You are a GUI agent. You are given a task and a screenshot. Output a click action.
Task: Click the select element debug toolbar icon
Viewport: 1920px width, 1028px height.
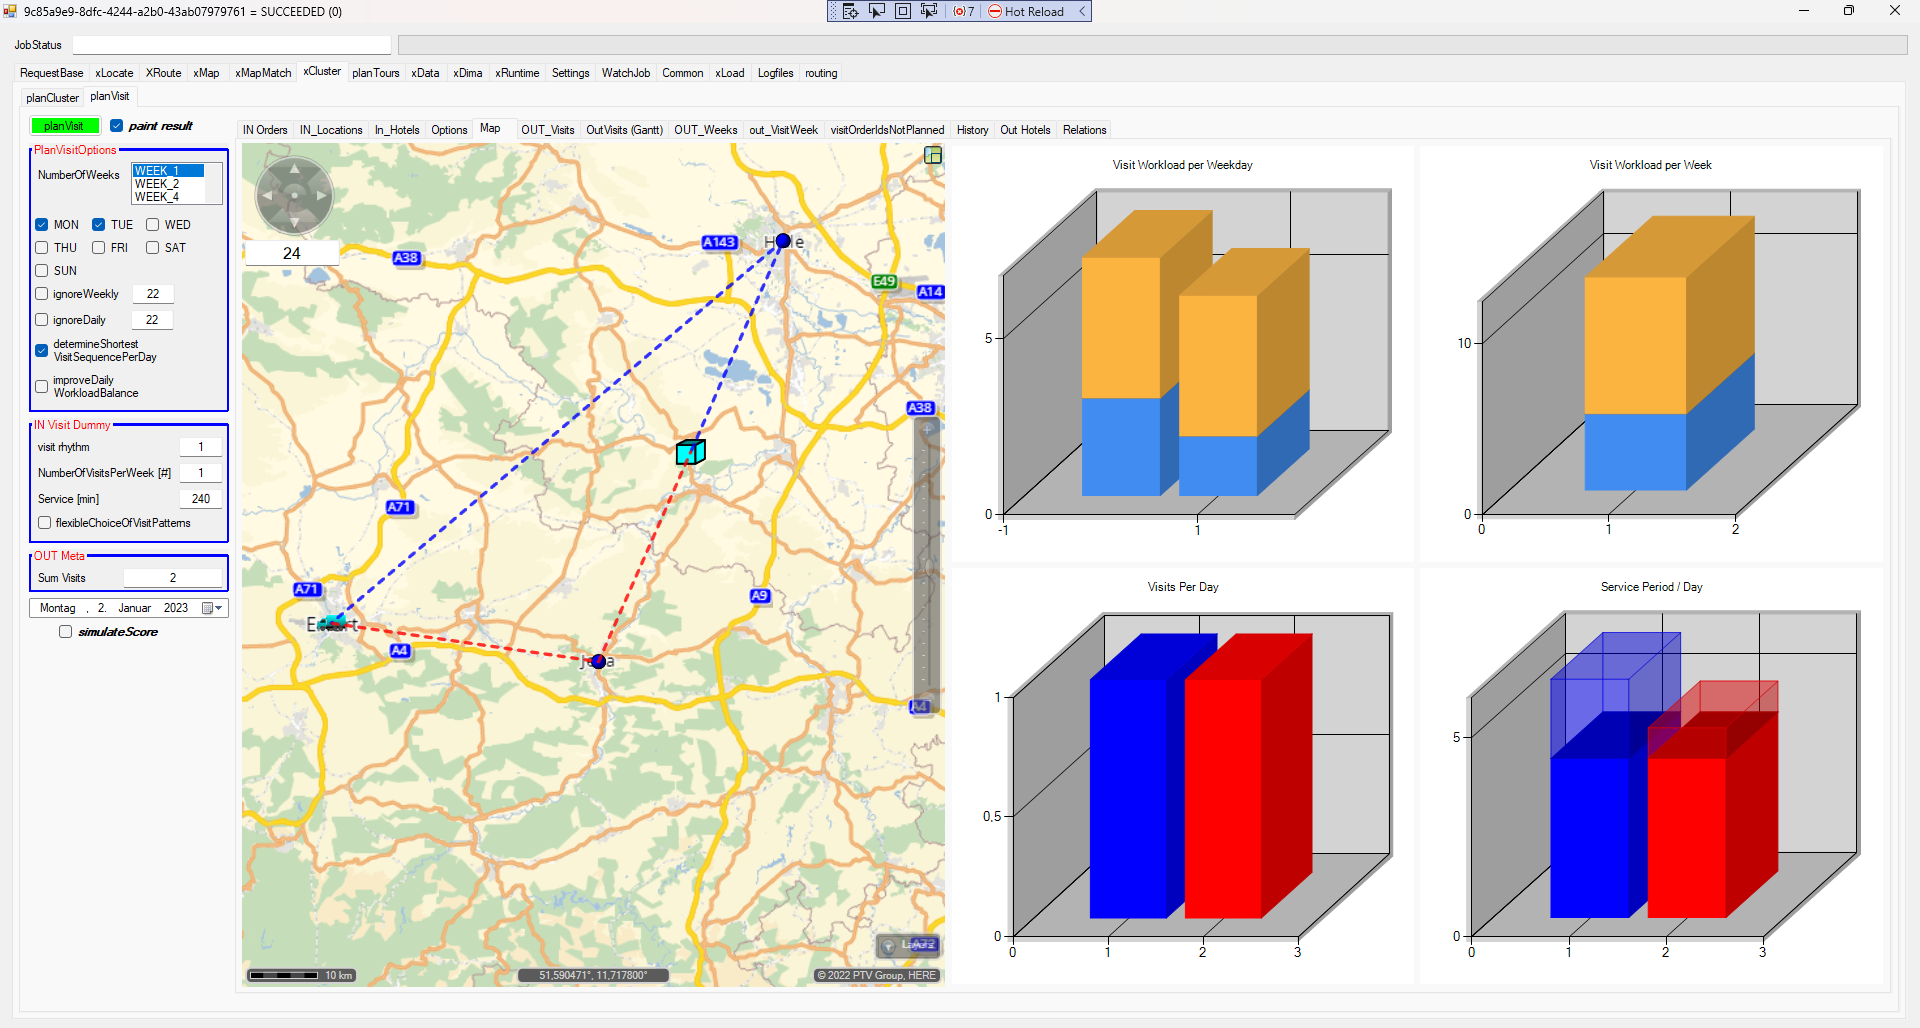877,11
